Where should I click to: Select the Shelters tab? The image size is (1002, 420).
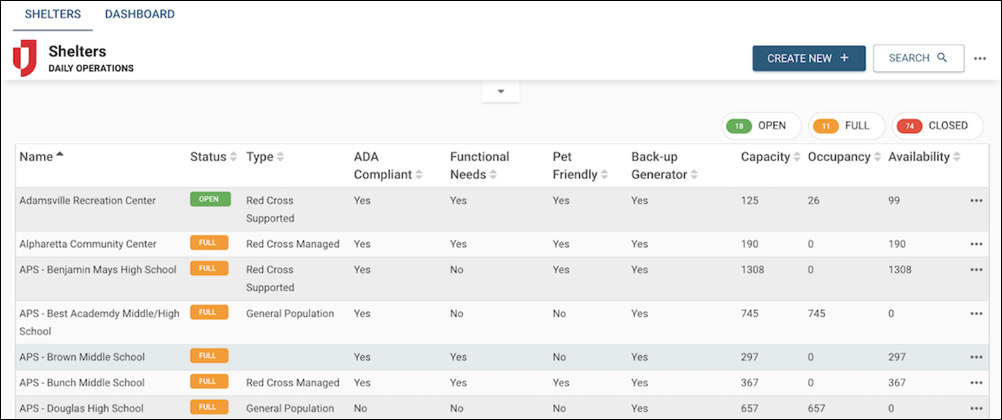click(x=52, y=15)
